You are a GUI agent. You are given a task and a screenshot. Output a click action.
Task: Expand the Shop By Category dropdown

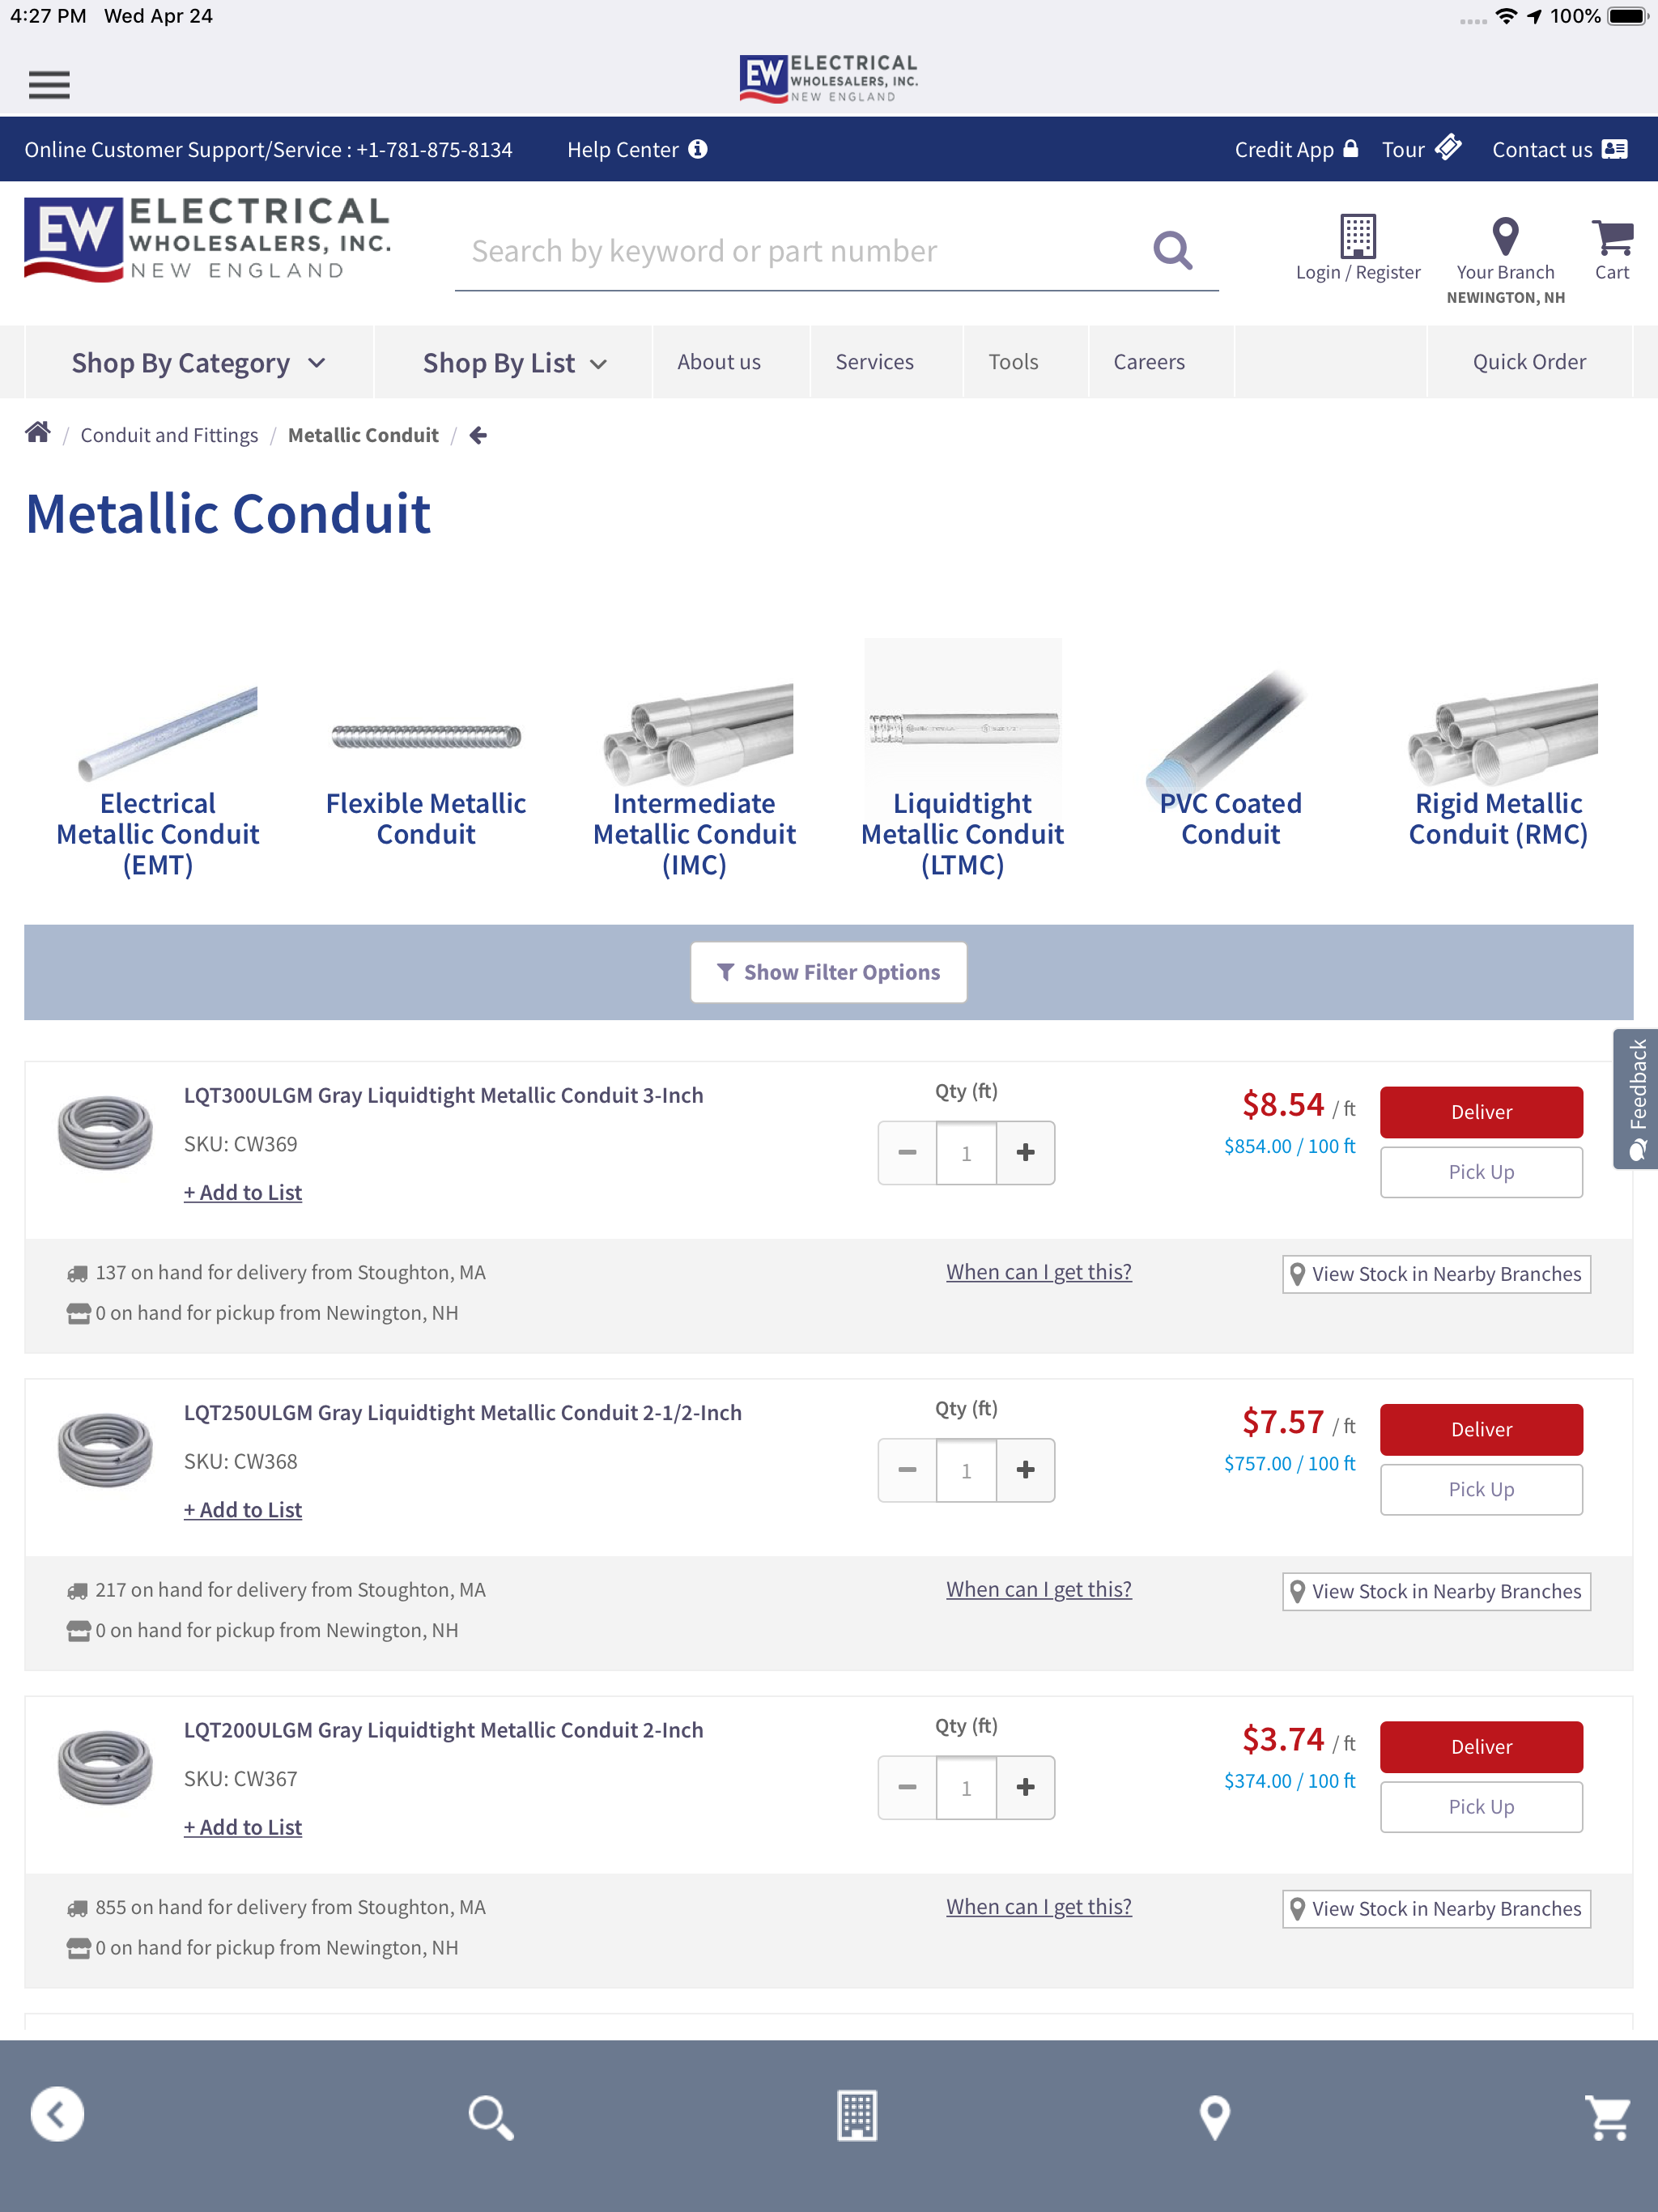pos(199,363)
